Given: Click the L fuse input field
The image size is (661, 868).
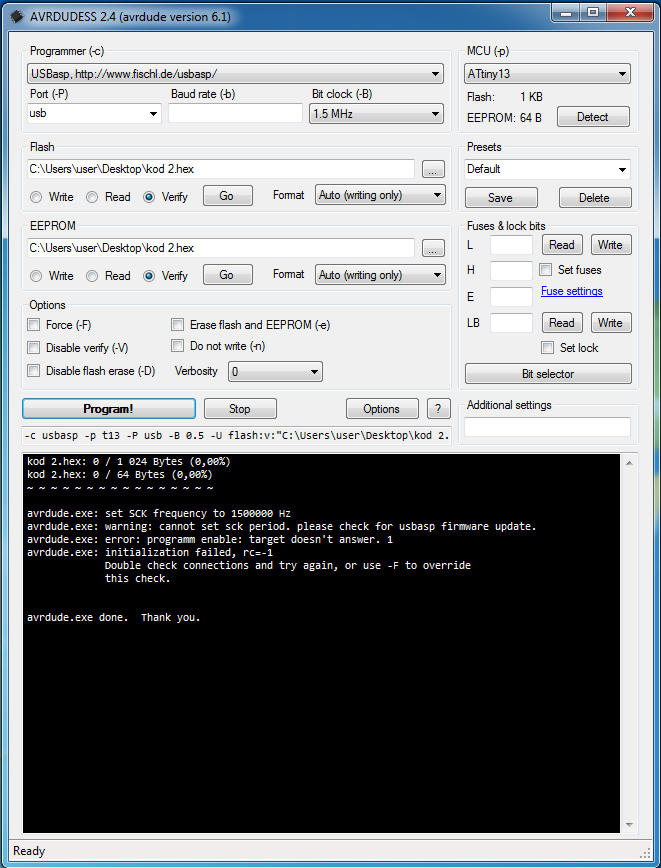Looking at the screenshot, I should click(512, 245).
